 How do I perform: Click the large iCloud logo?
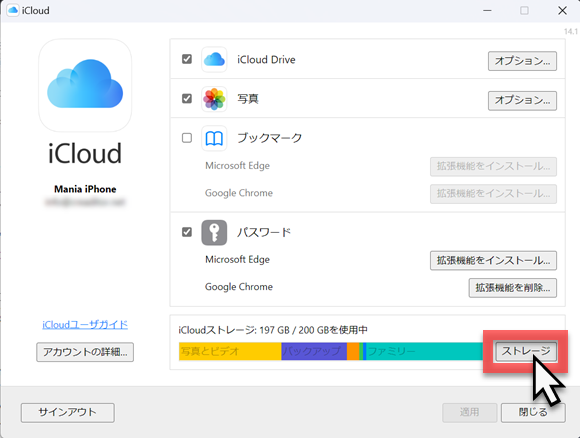85,85
